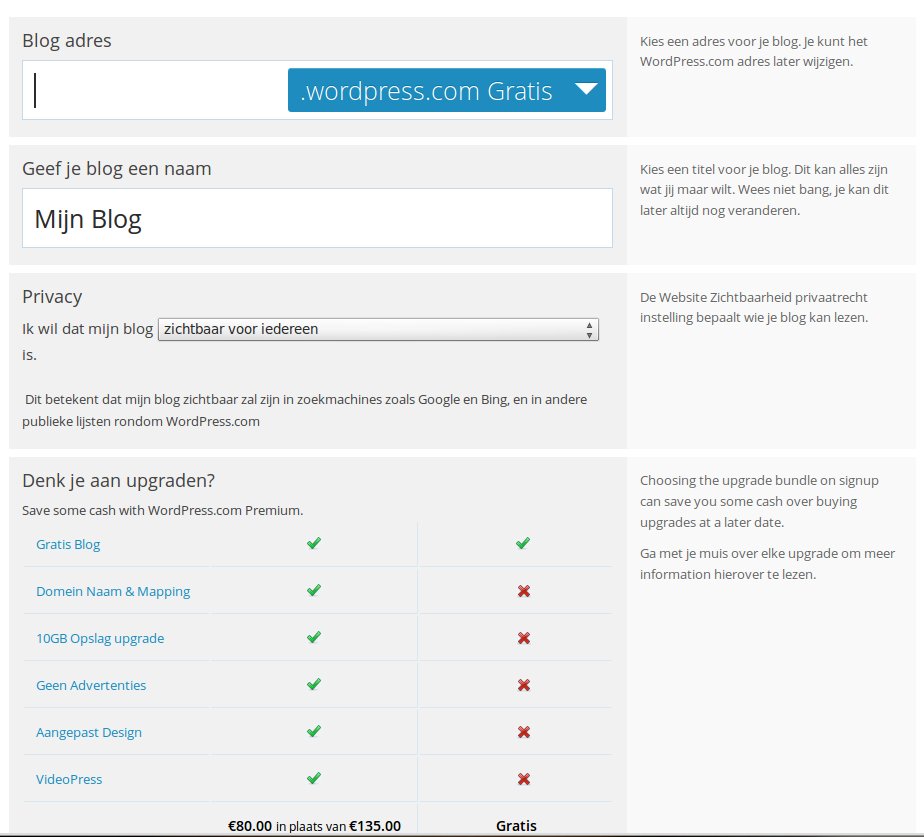The image size is (924, 837).
Task: Open the .wordpress.com Gratis domain dropdown
Action: tap(447, 90)
